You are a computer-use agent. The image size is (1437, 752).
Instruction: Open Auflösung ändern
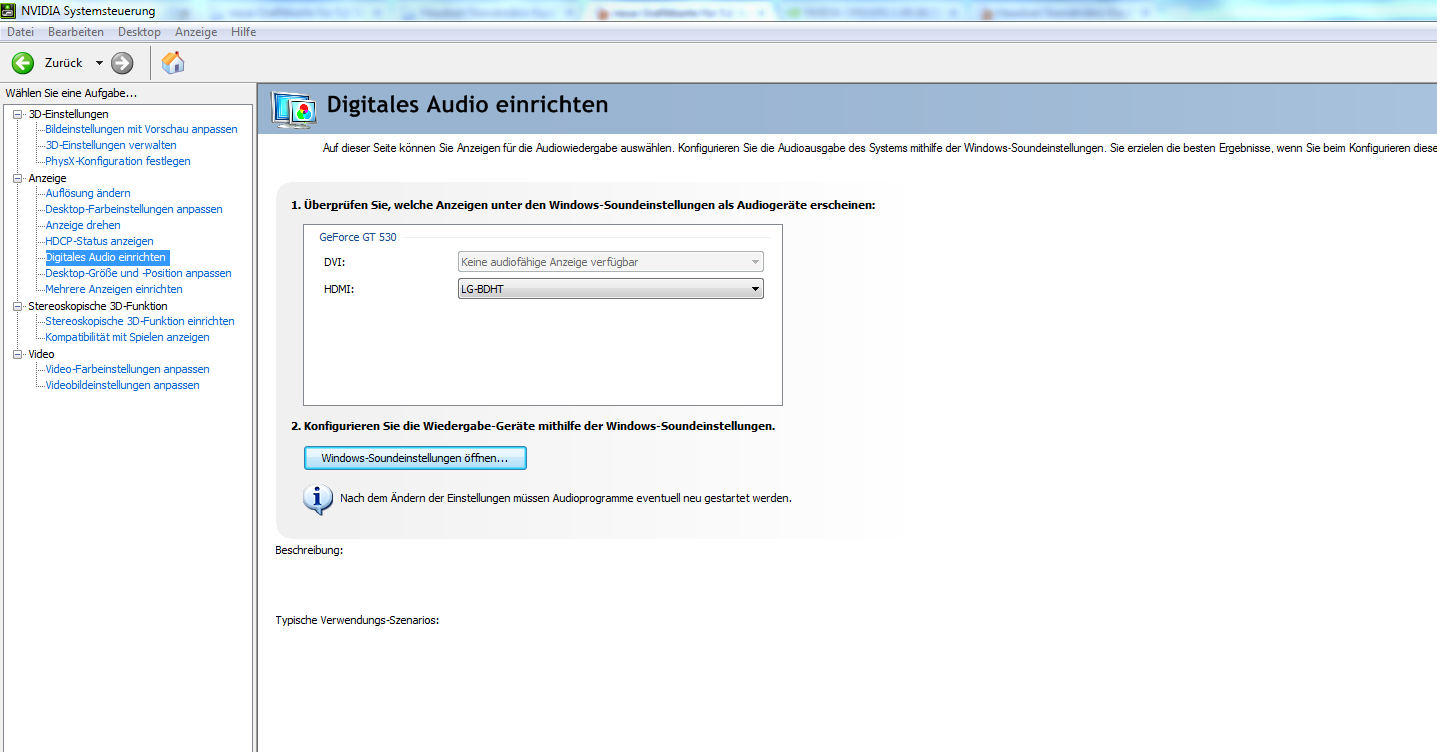(x=88, y=193)
